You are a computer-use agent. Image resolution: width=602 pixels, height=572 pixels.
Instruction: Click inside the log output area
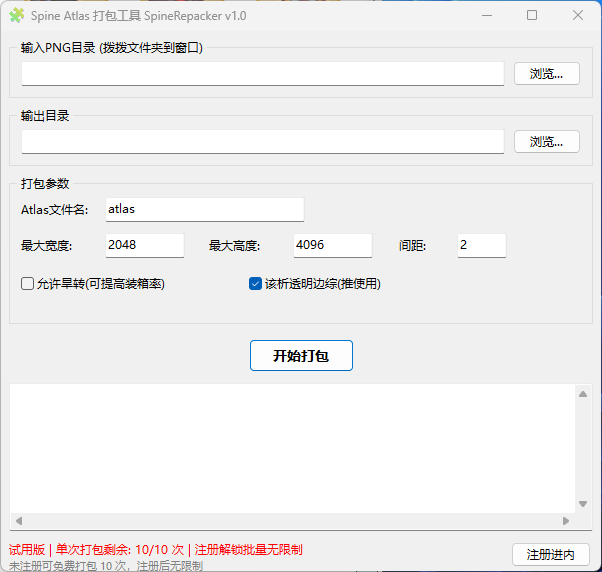tap(293, 448)
